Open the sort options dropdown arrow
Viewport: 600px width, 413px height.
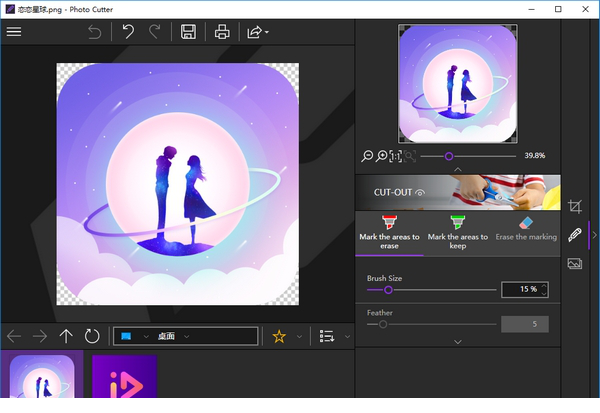pos(347,336)
